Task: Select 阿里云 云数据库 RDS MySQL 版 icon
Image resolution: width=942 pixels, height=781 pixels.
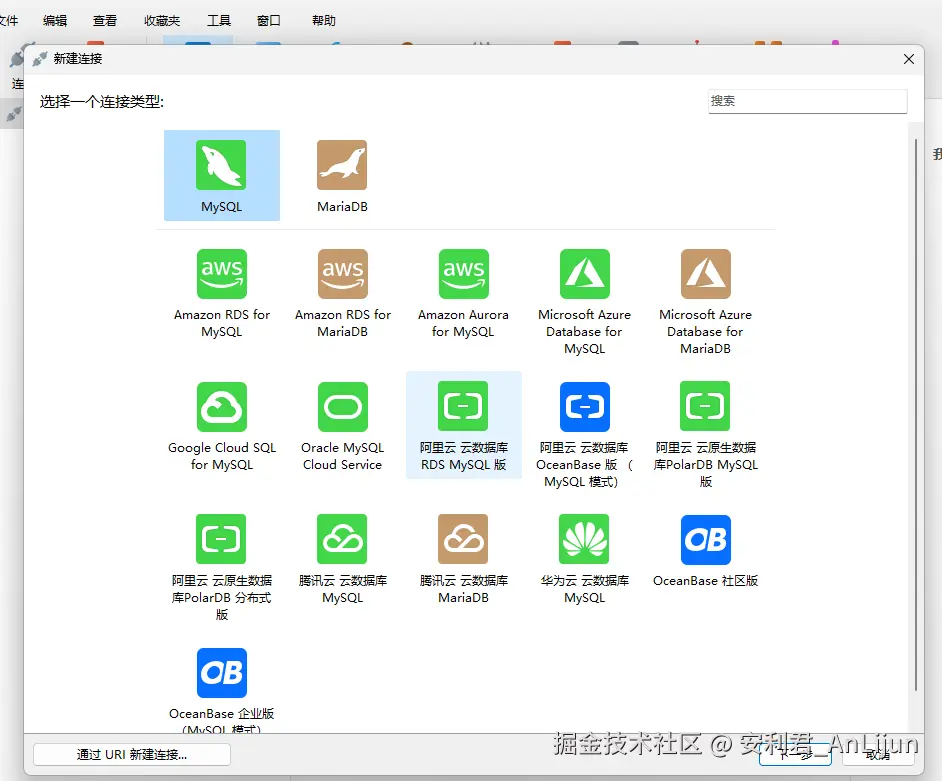Action: [463, 406]
